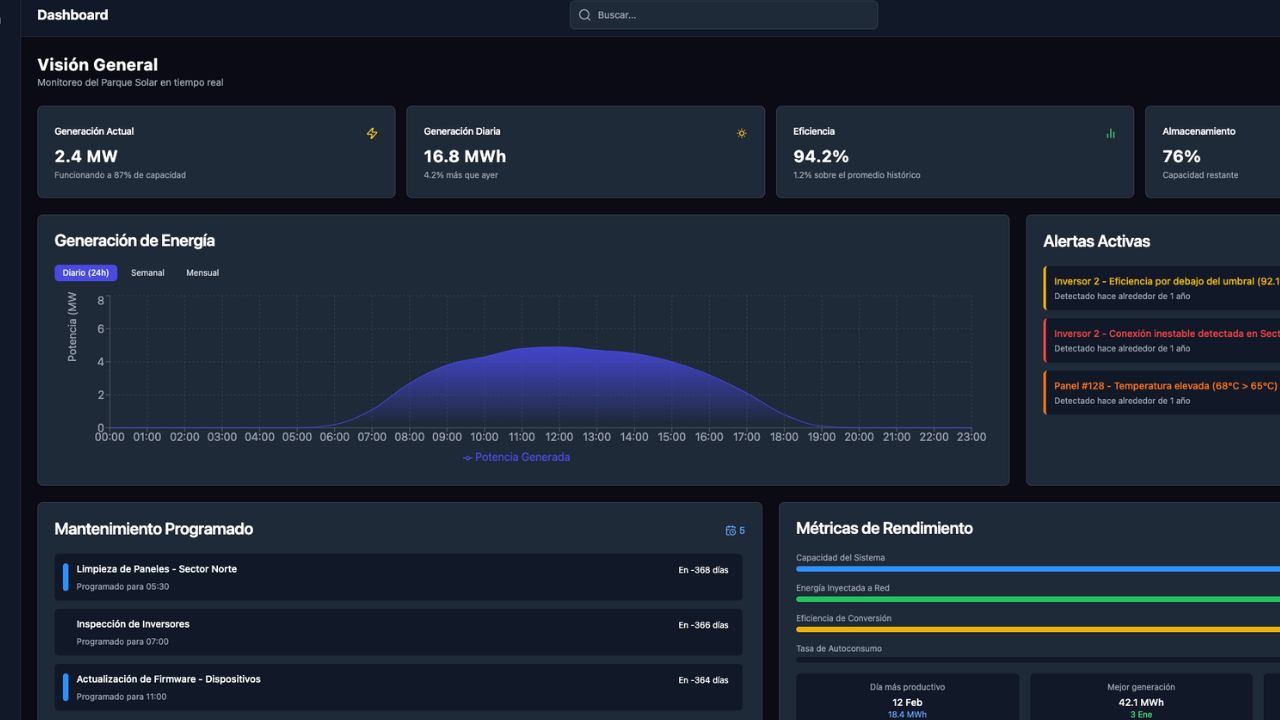The width and height of the screenshot is (1280, 720).
Task: Open the Inversor 2 Eficiencia por debajo alert
Action: point(1161,288)
